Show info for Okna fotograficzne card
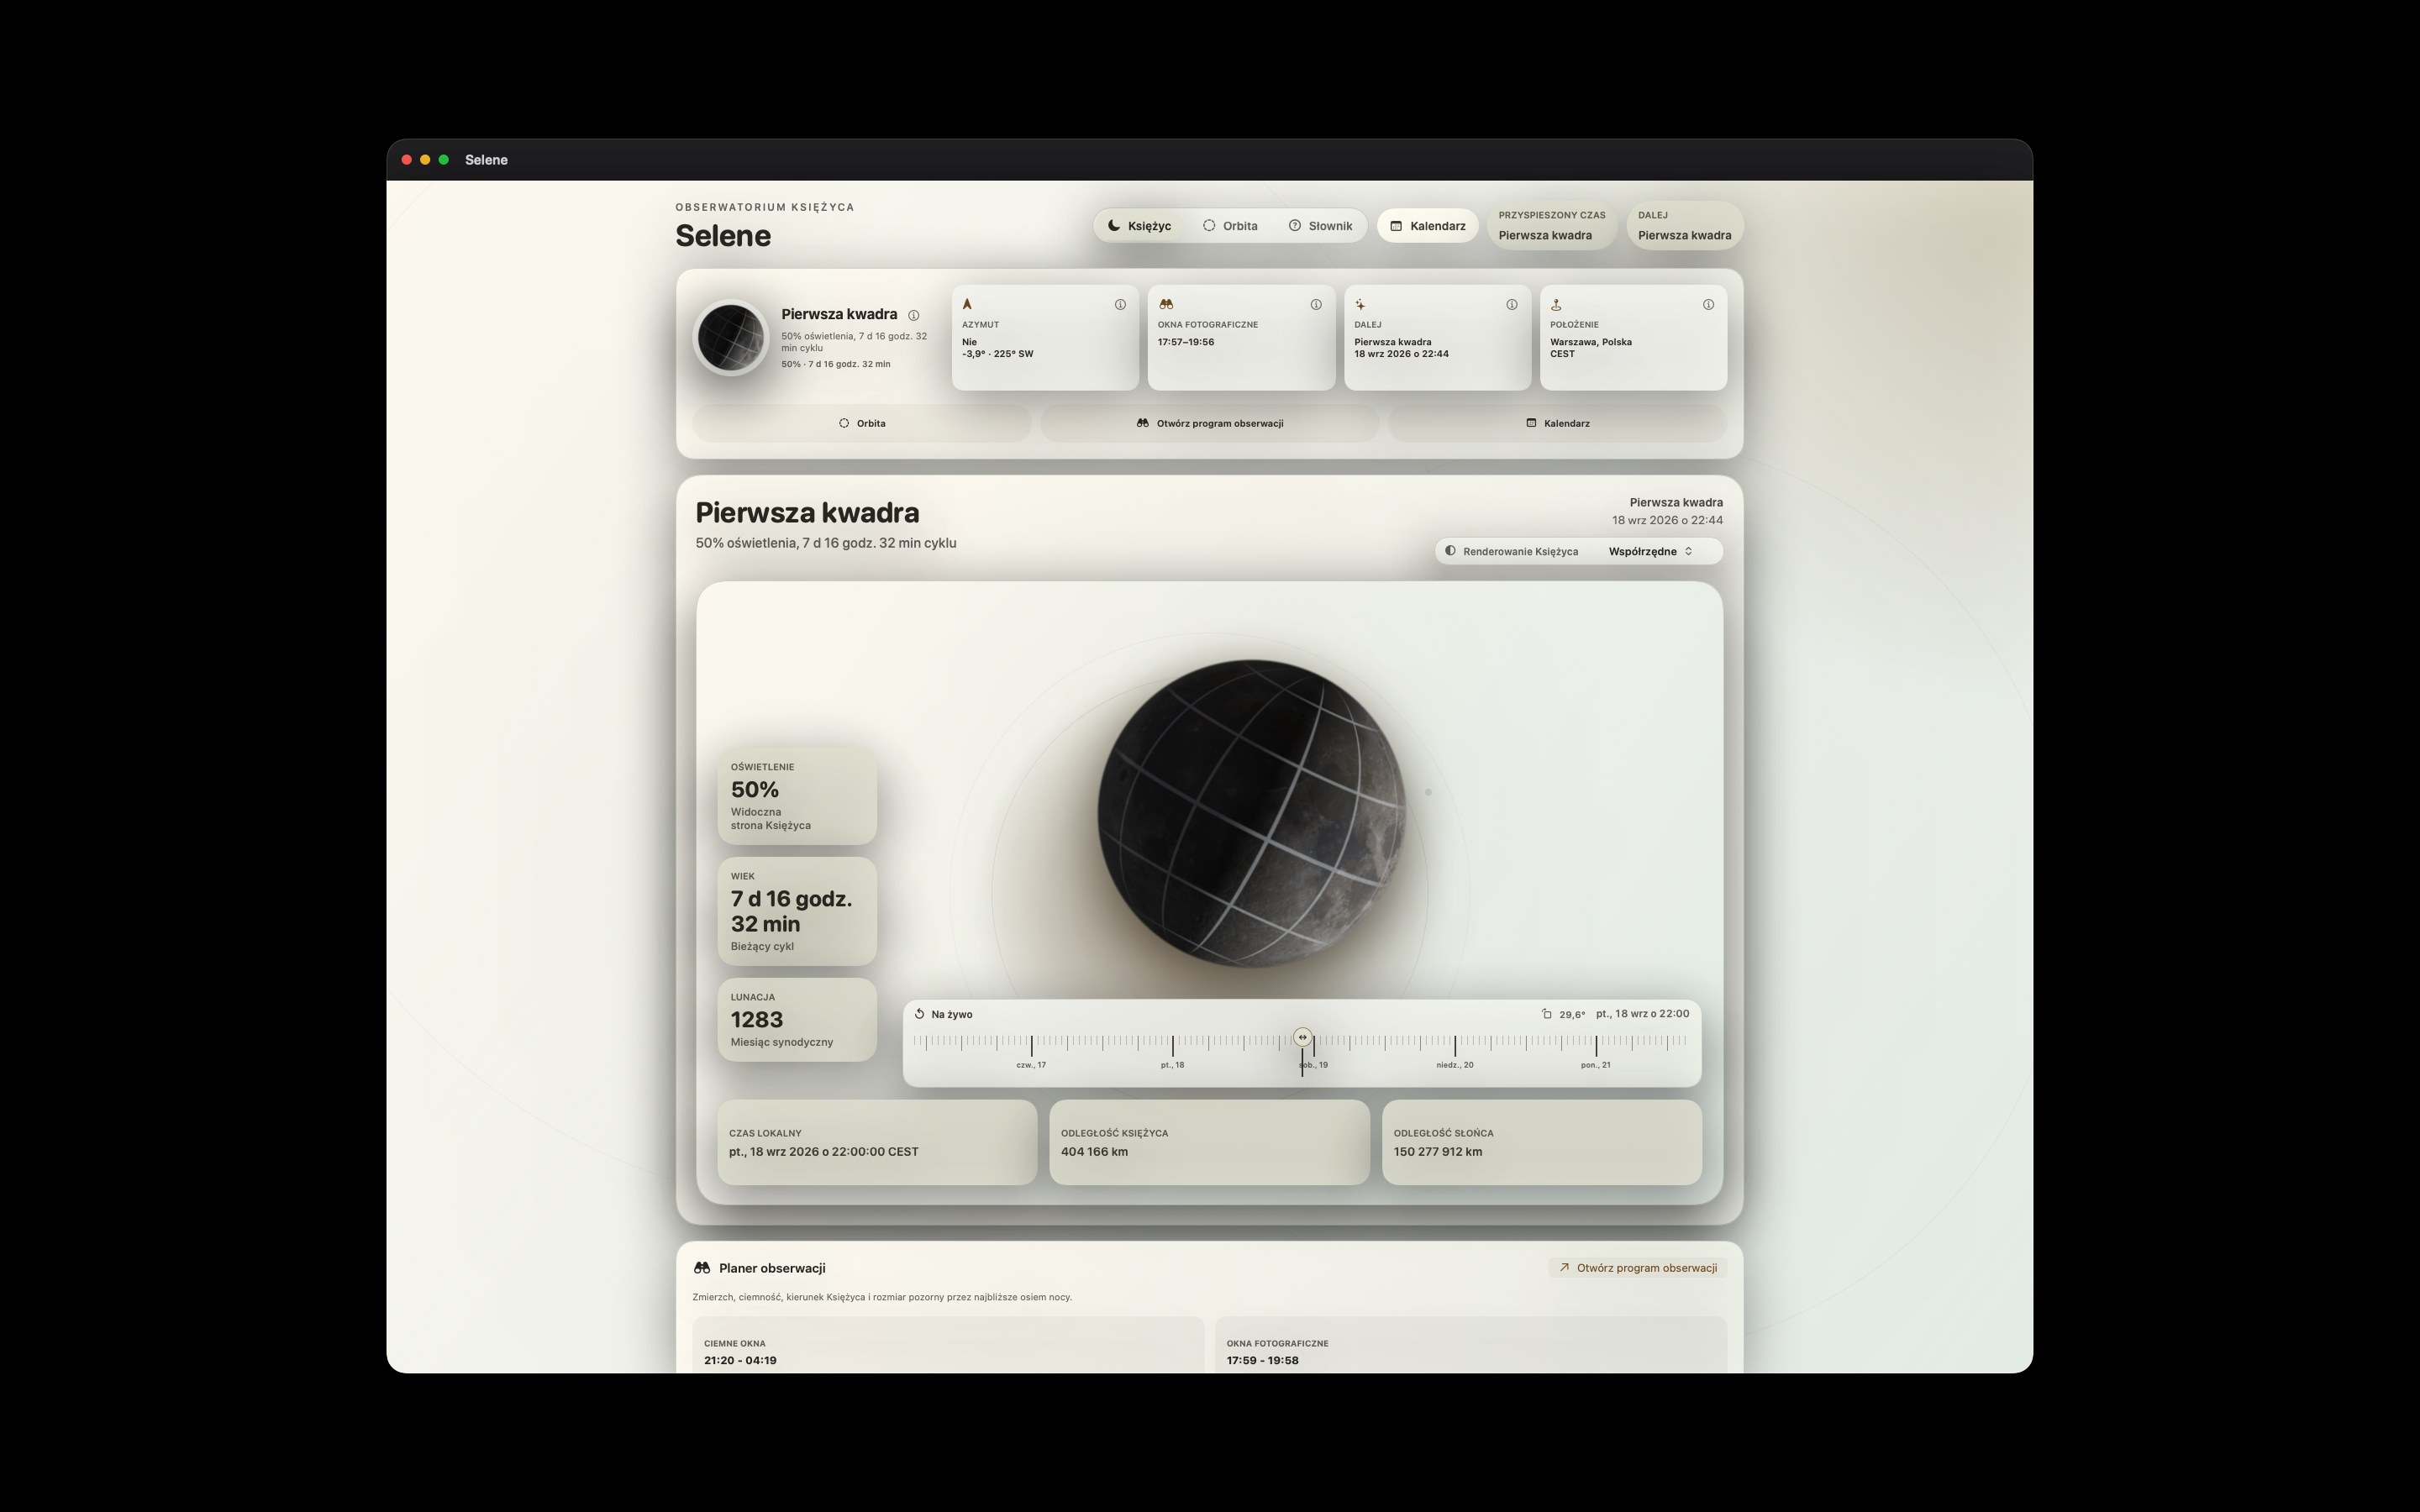Viewport: 2420px width, 1512px height. (x=1316, y=305)
